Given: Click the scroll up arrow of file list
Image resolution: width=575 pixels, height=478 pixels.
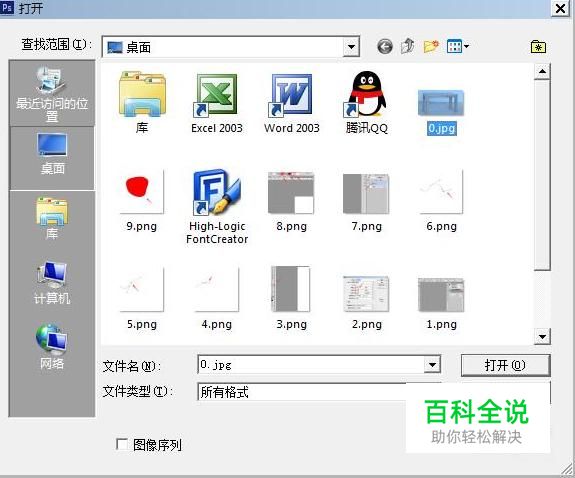Looking at the screenshot, I should click(x=542, y=71).
